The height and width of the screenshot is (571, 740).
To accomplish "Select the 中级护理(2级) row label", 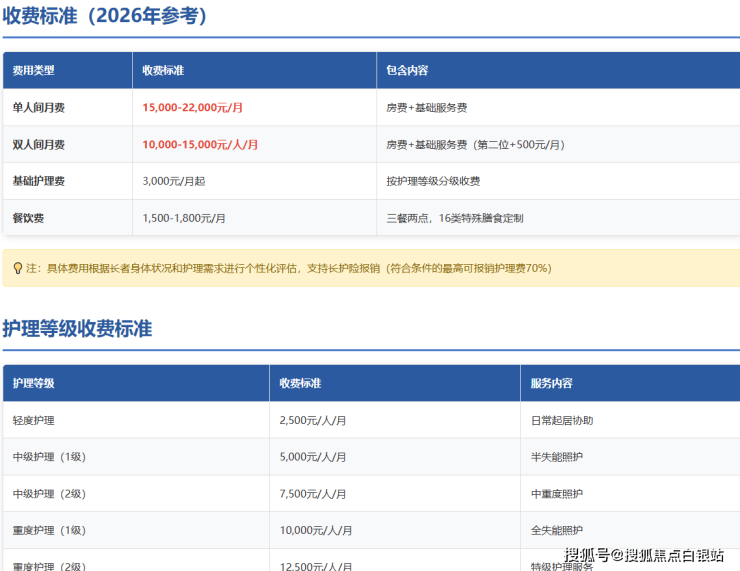I will tap(49, 494).
